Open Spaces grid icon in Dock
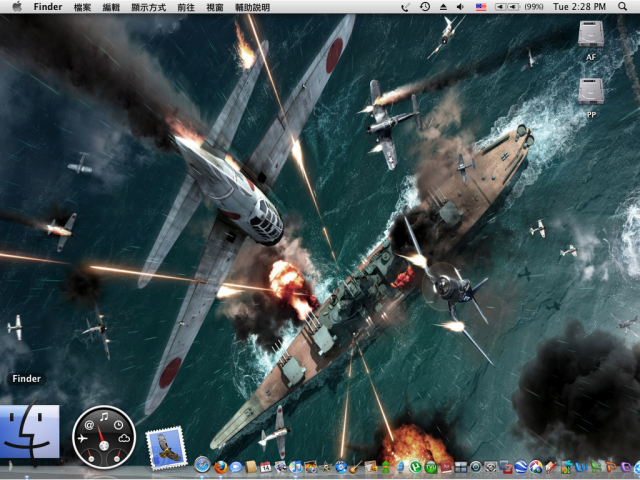Viewport: 640px width, 480px height. [x=461, y=467]
